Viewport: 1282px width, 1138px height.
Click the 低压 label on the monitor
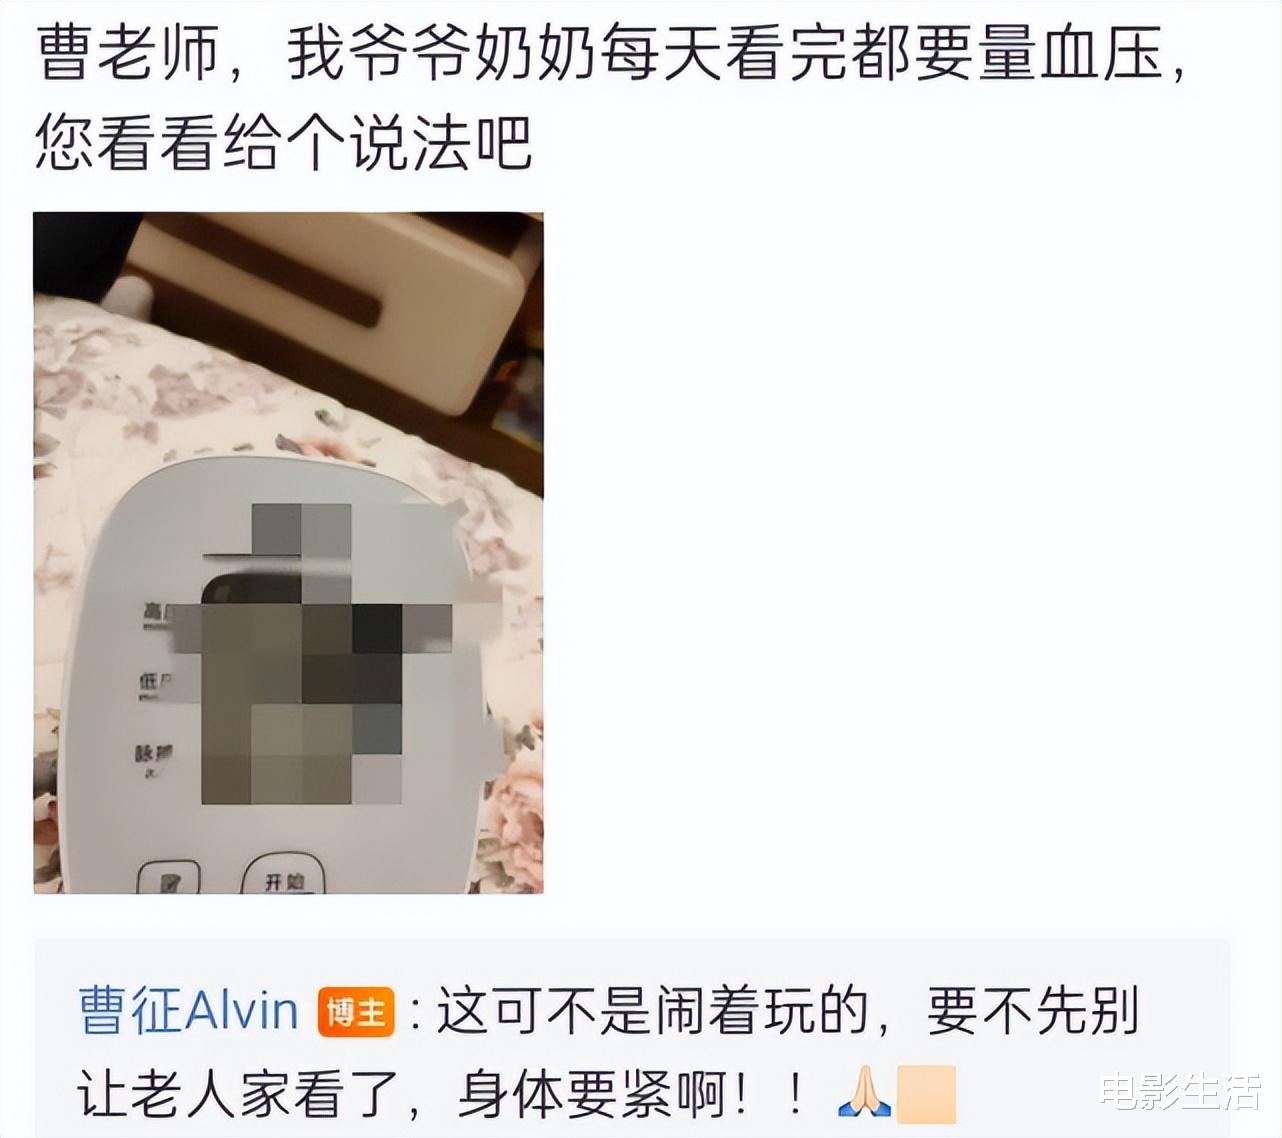coord(157,684)
